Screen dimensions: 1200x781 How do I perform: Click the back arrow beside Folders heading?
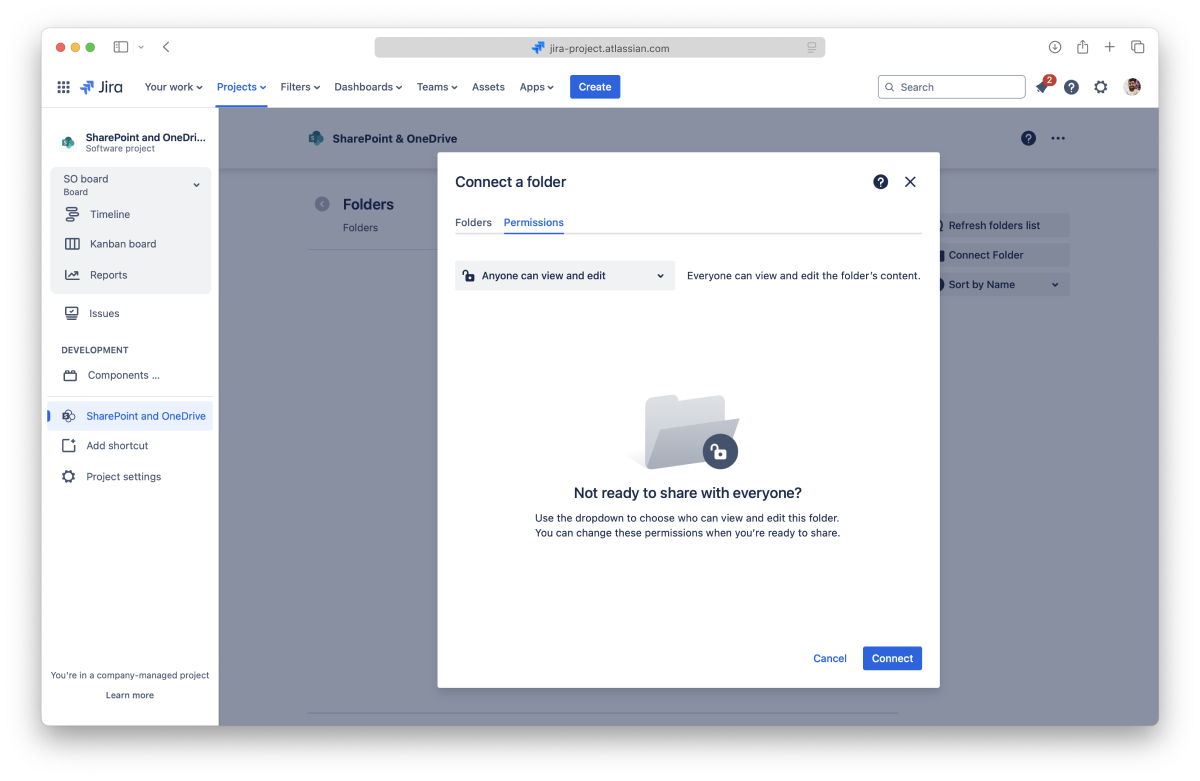point(322,204)
